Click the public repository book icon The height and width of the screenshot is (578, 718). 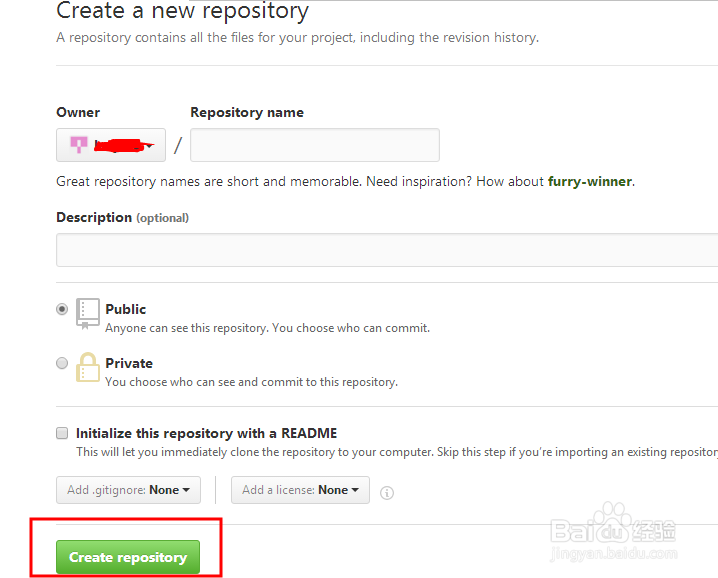pos(88,314)
